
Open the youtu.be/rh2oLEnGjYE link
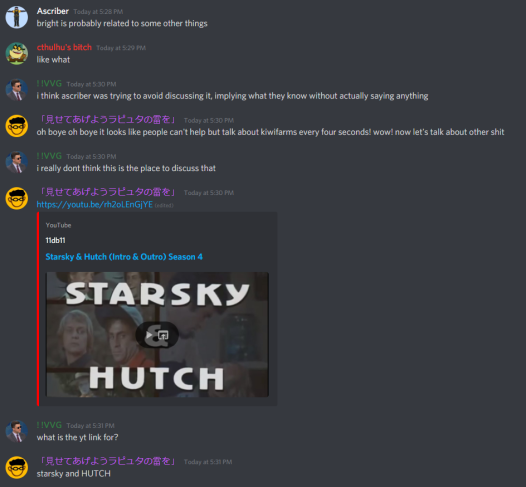tap(95, 205)
